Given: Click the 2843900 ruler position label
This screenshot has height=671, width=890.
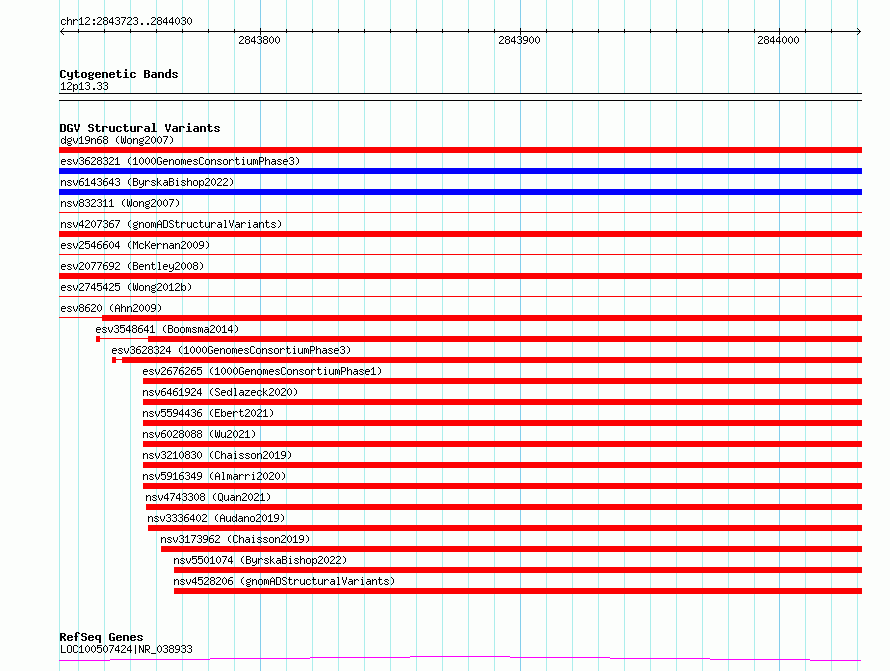Looking at the screenshot, I should click(x=519, y=40).
